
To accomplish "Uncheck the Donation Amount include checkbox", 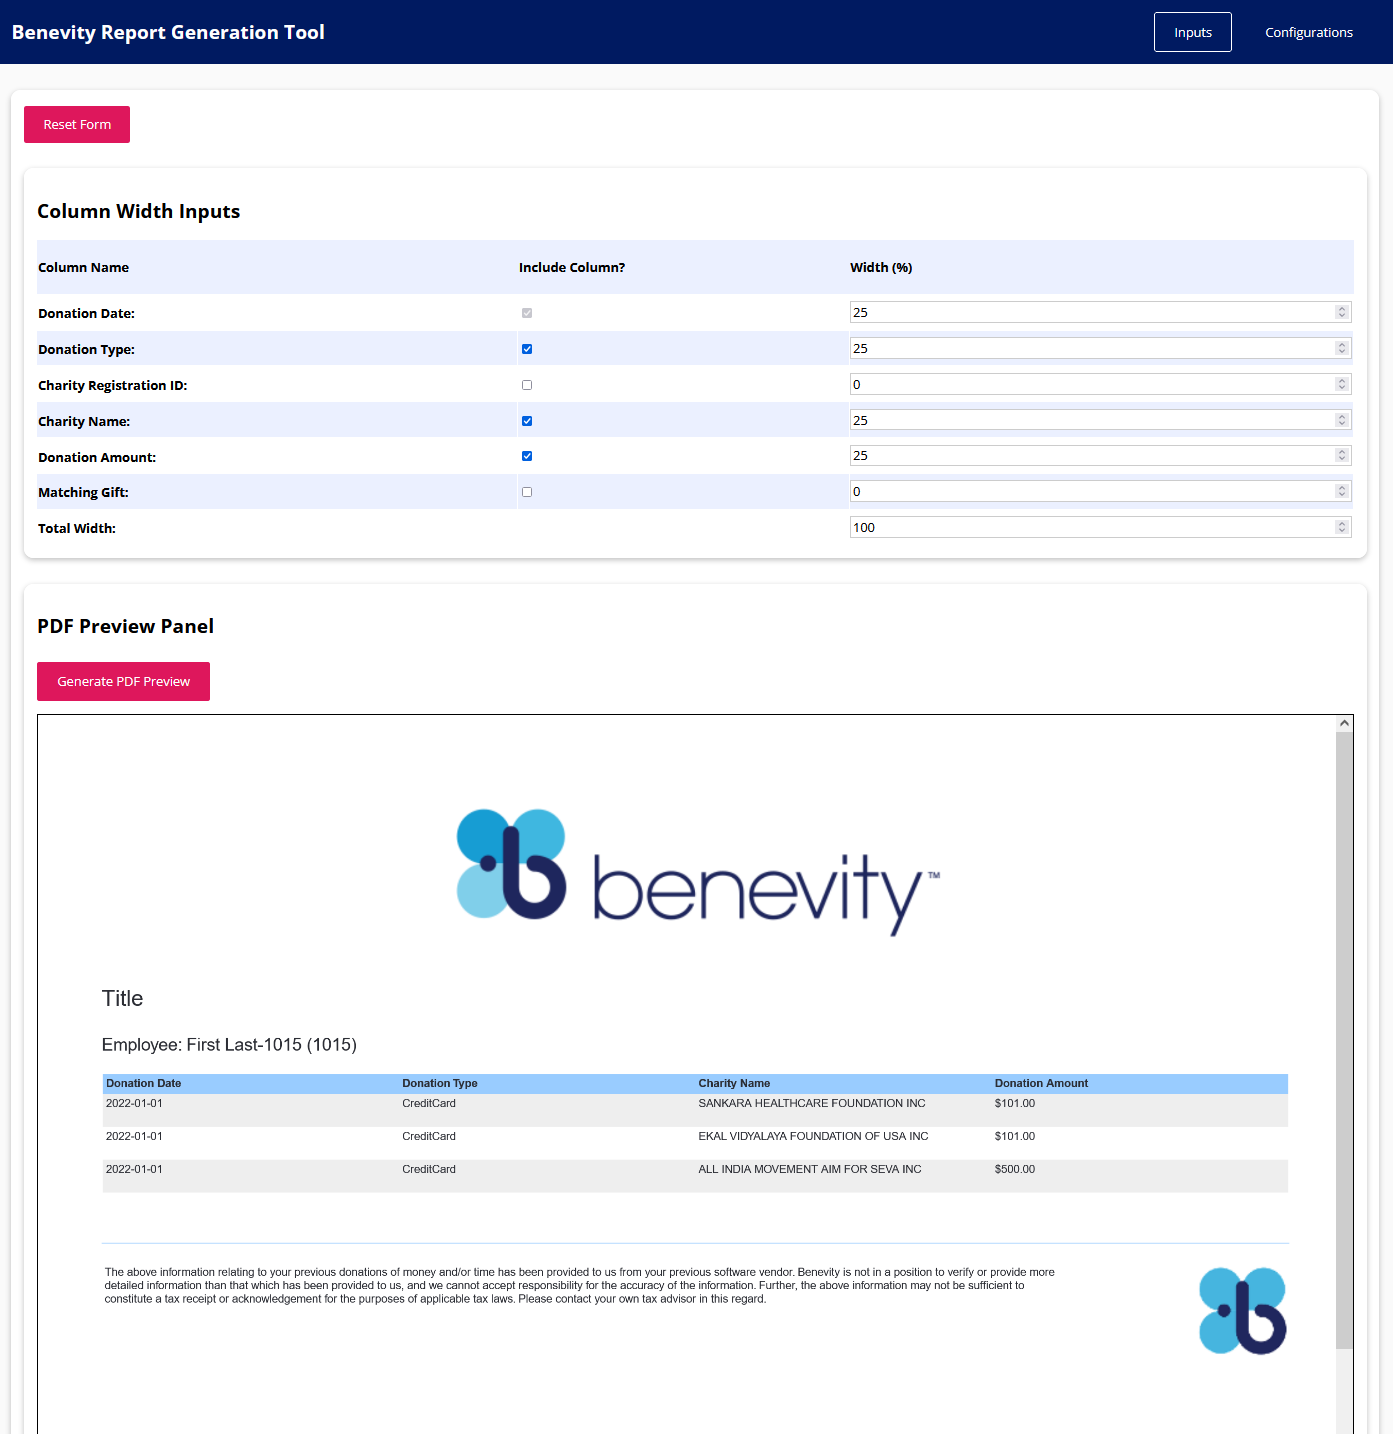I will click(527, 456).
